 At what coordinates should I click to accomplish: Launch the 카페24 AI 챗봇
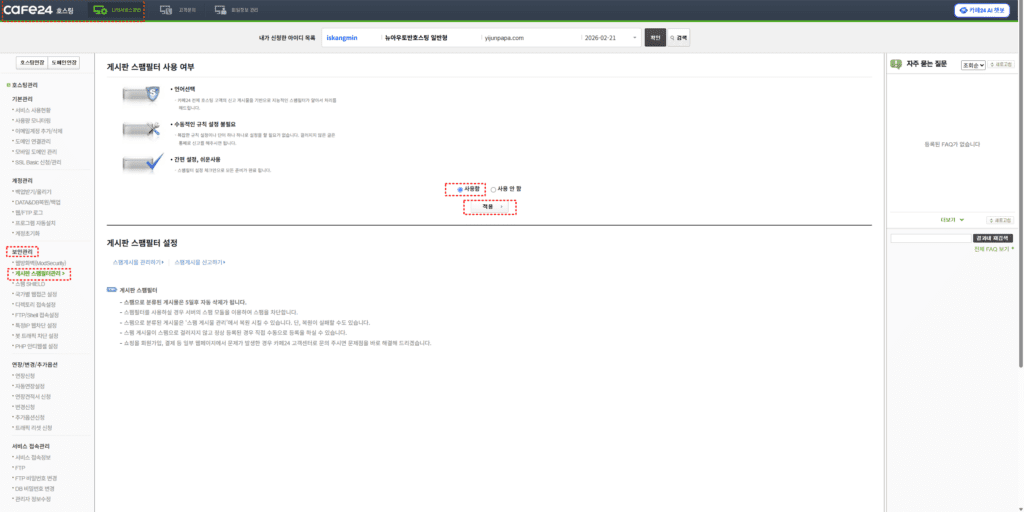pyautogui.click(x=981, y=10)
